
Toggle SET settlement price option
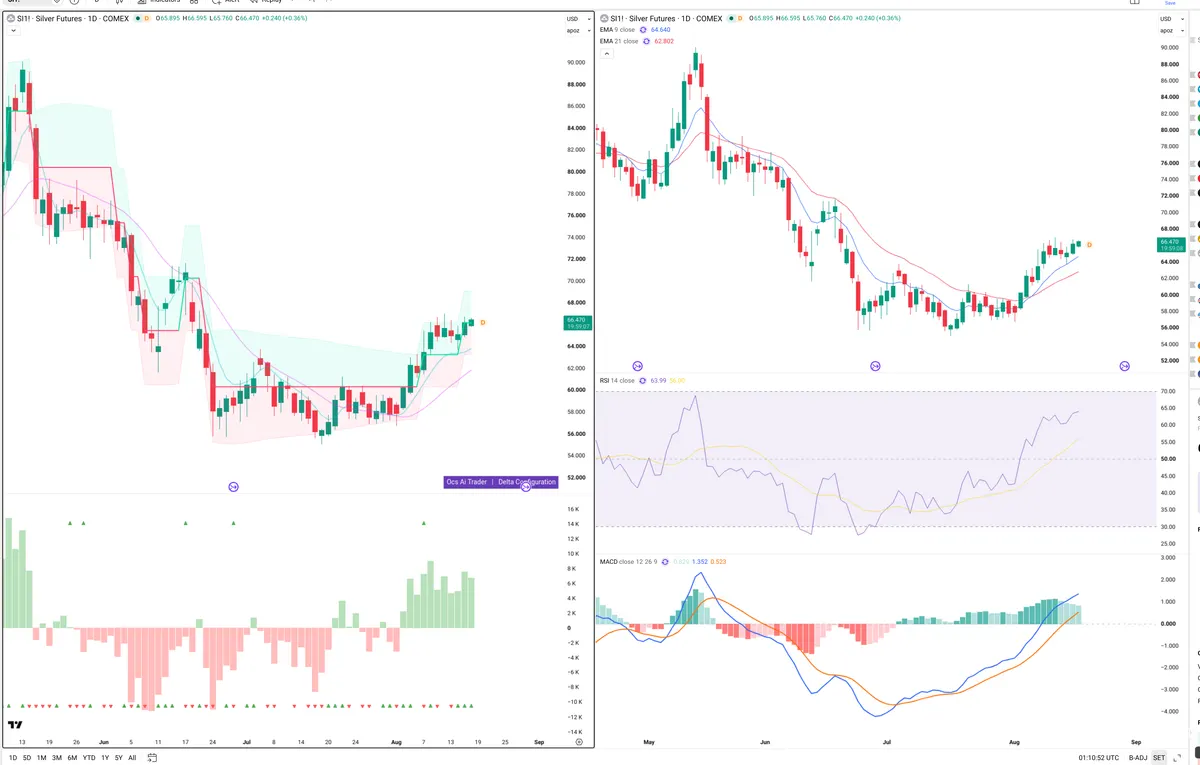pyautogui.click(x=1158, y=758)
